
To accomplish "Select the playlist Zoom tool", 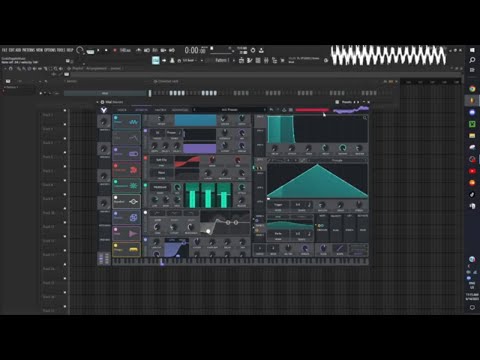I will pyautogui.click(x=55, y=68).
